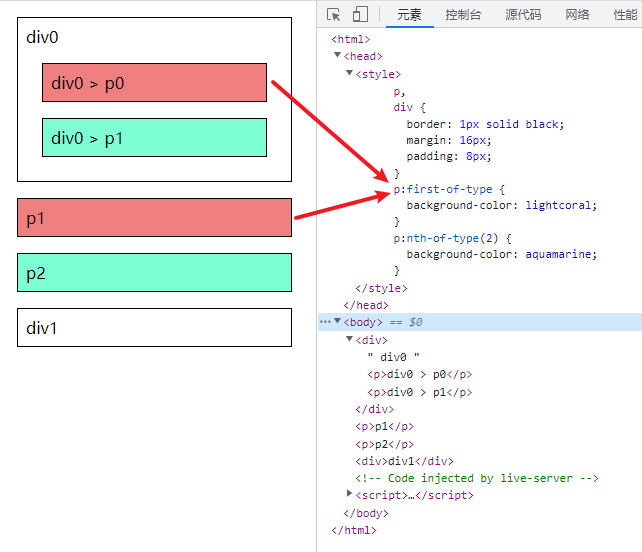Click the p:first-of-type selector text
The height and width of the screenshot is (552, 642).
443,189
